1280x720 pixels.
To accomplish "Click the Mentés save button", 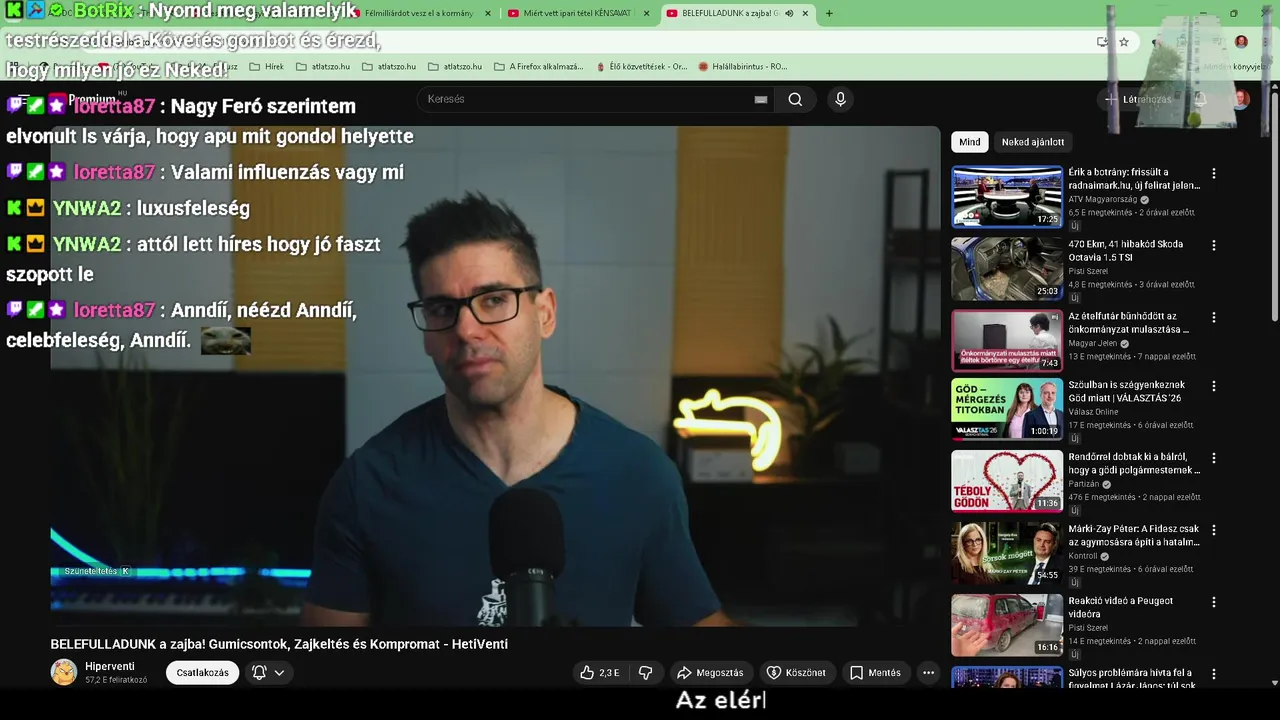I will [875, 673].
